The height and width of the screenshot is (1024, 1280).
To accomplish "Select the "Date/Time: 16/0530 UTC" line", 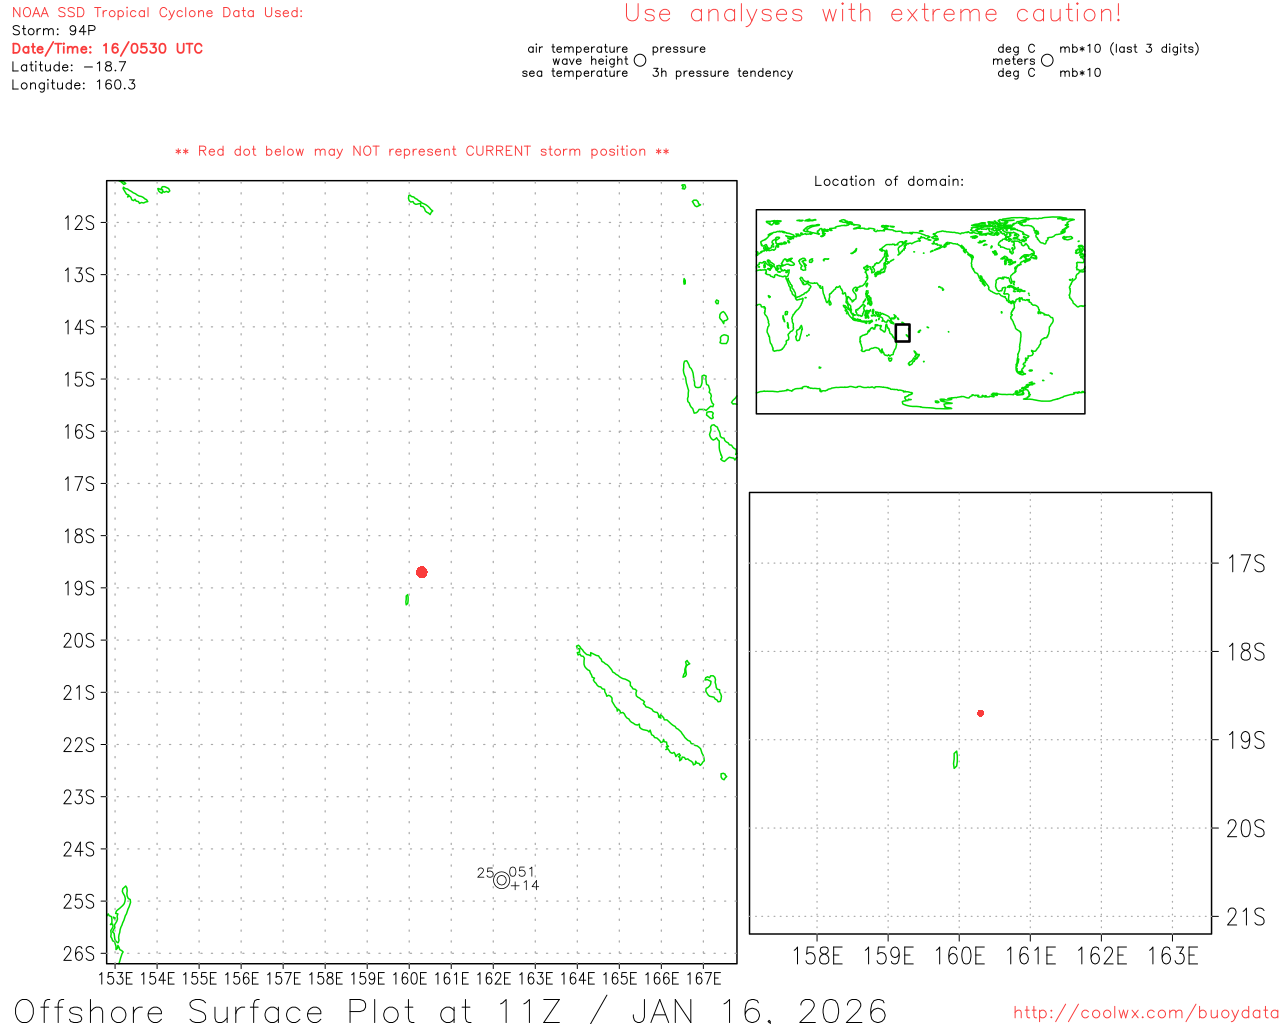I will pyautogui.click(x=107, y=49).
